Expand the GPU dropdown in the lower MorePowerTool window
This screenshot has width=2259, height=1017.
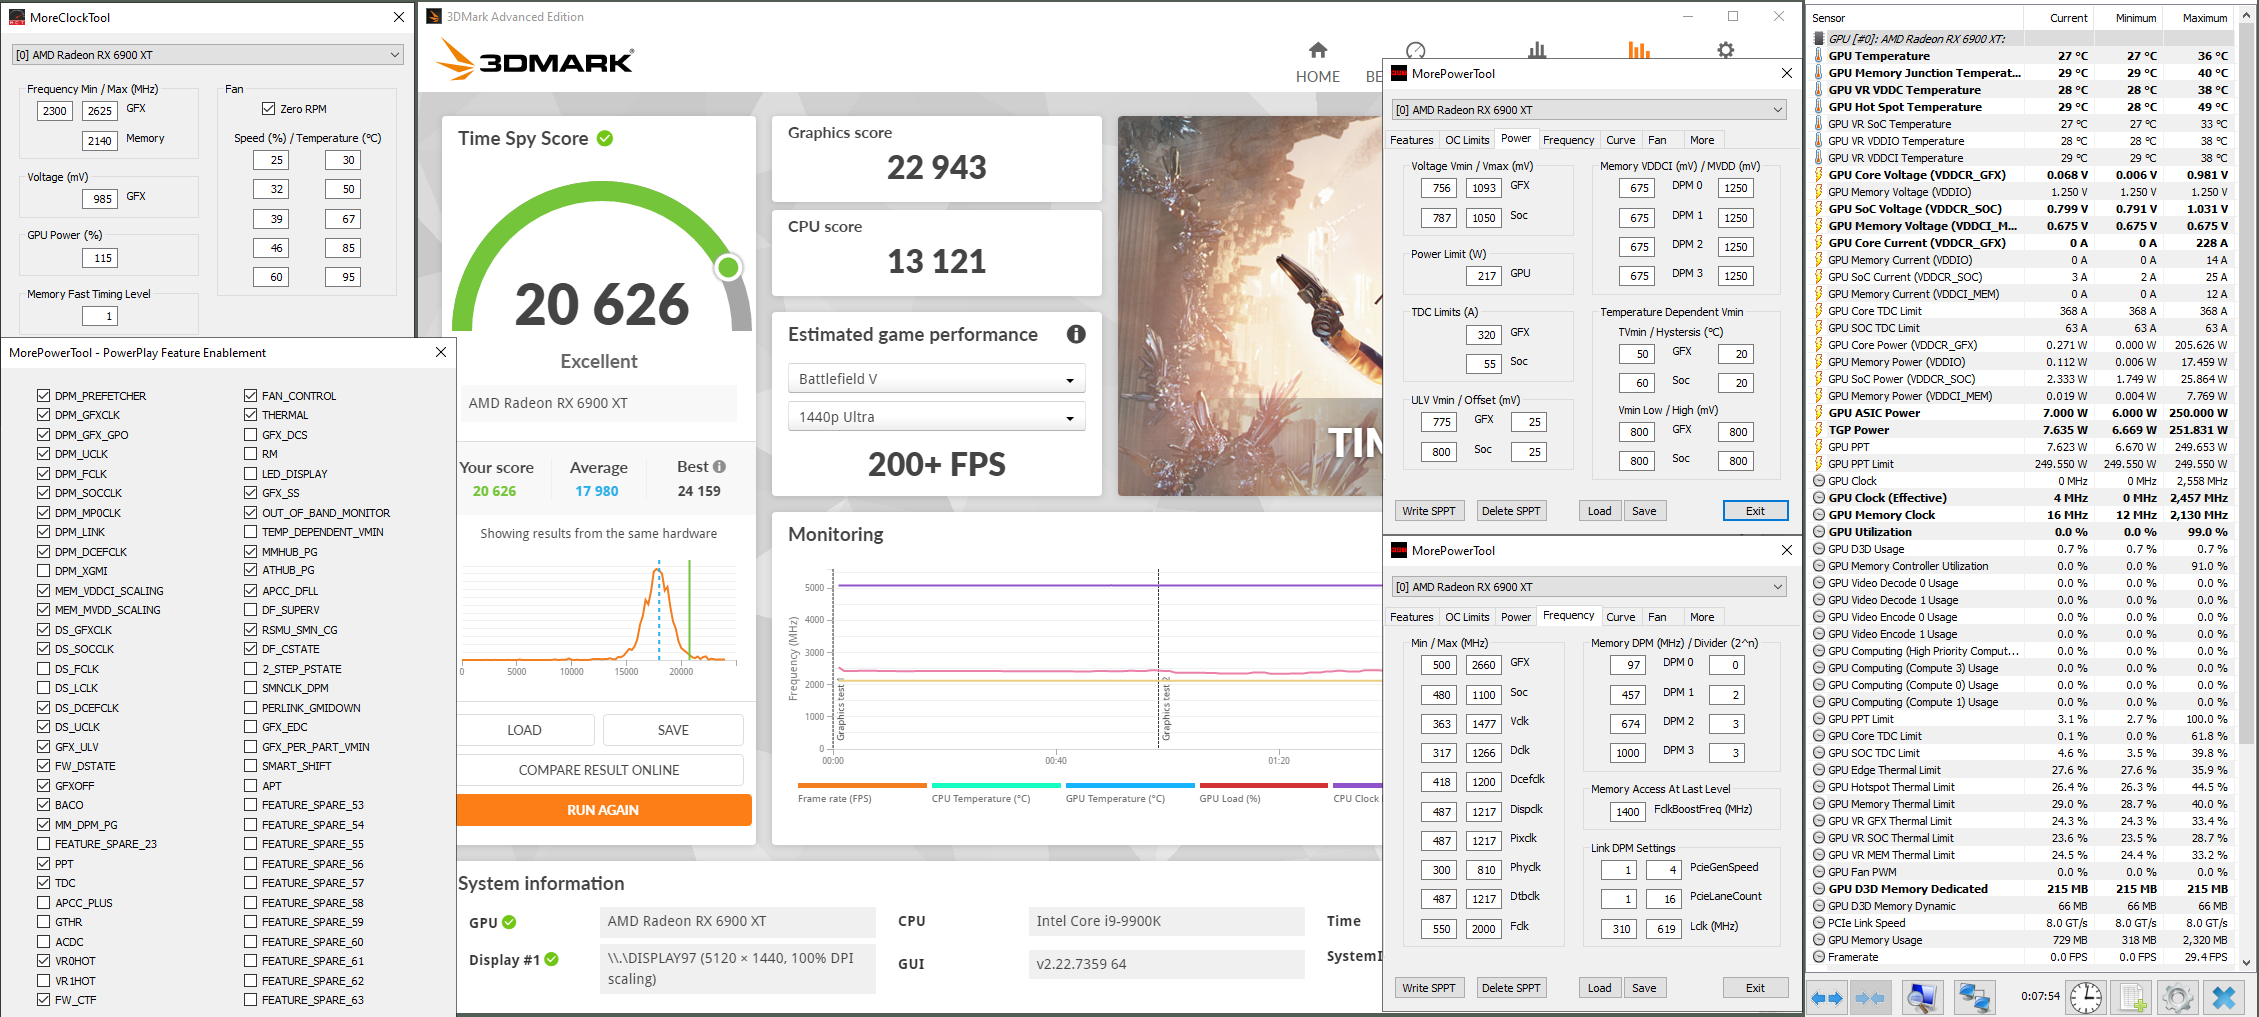coord(1589,587)
